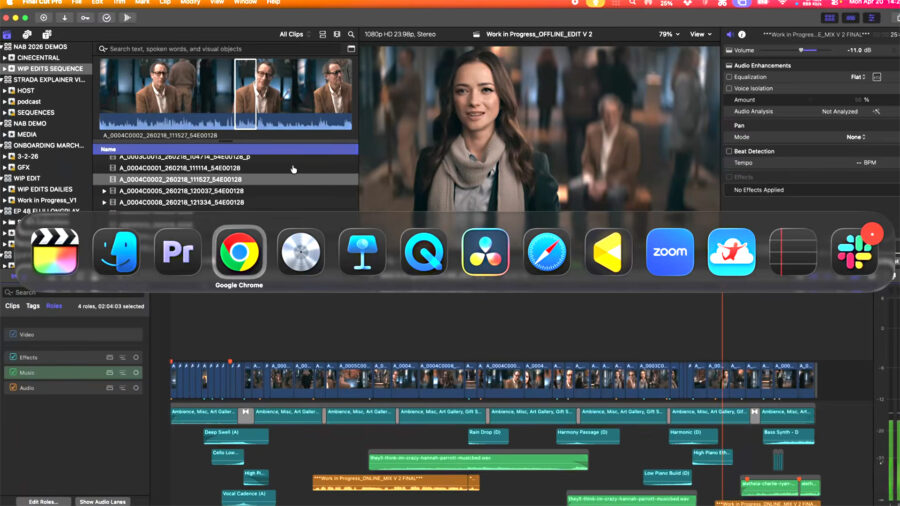This screenshot has height=506, width=900.
Task: Open the viewer View dropdown
Action: [700, 34]
